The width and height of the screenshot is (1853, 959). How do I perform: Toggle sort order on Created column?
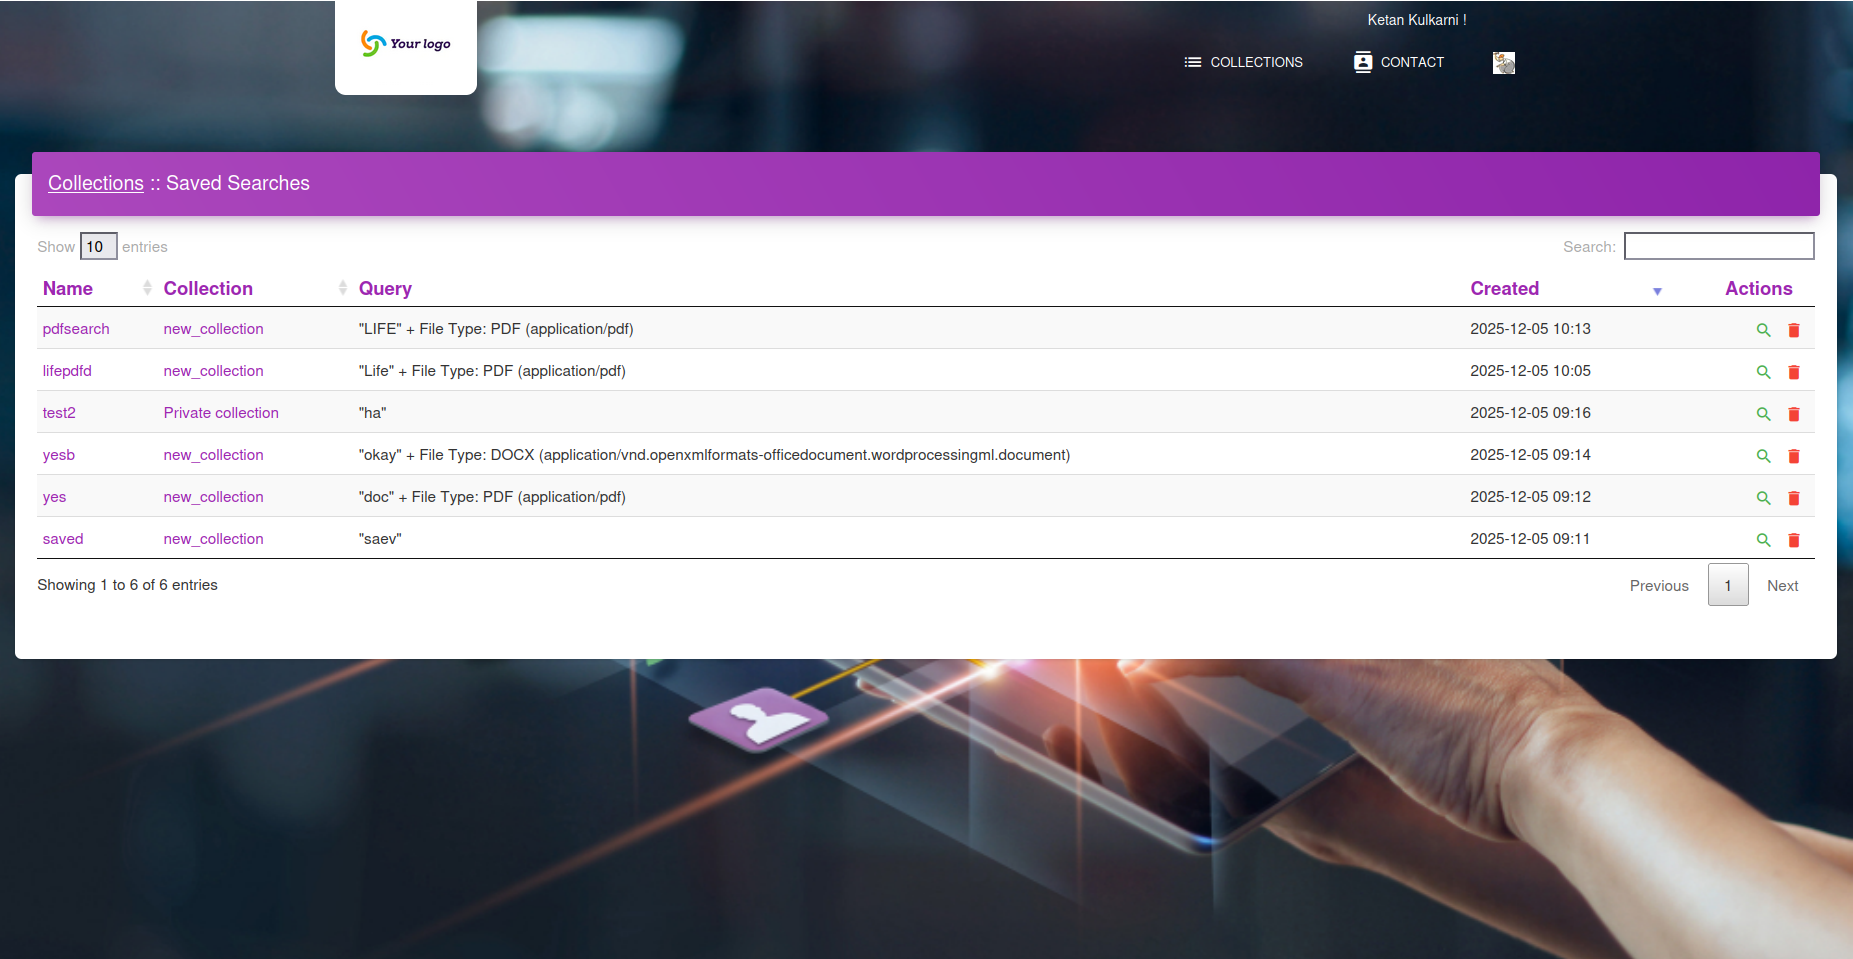click(1504, 289)
